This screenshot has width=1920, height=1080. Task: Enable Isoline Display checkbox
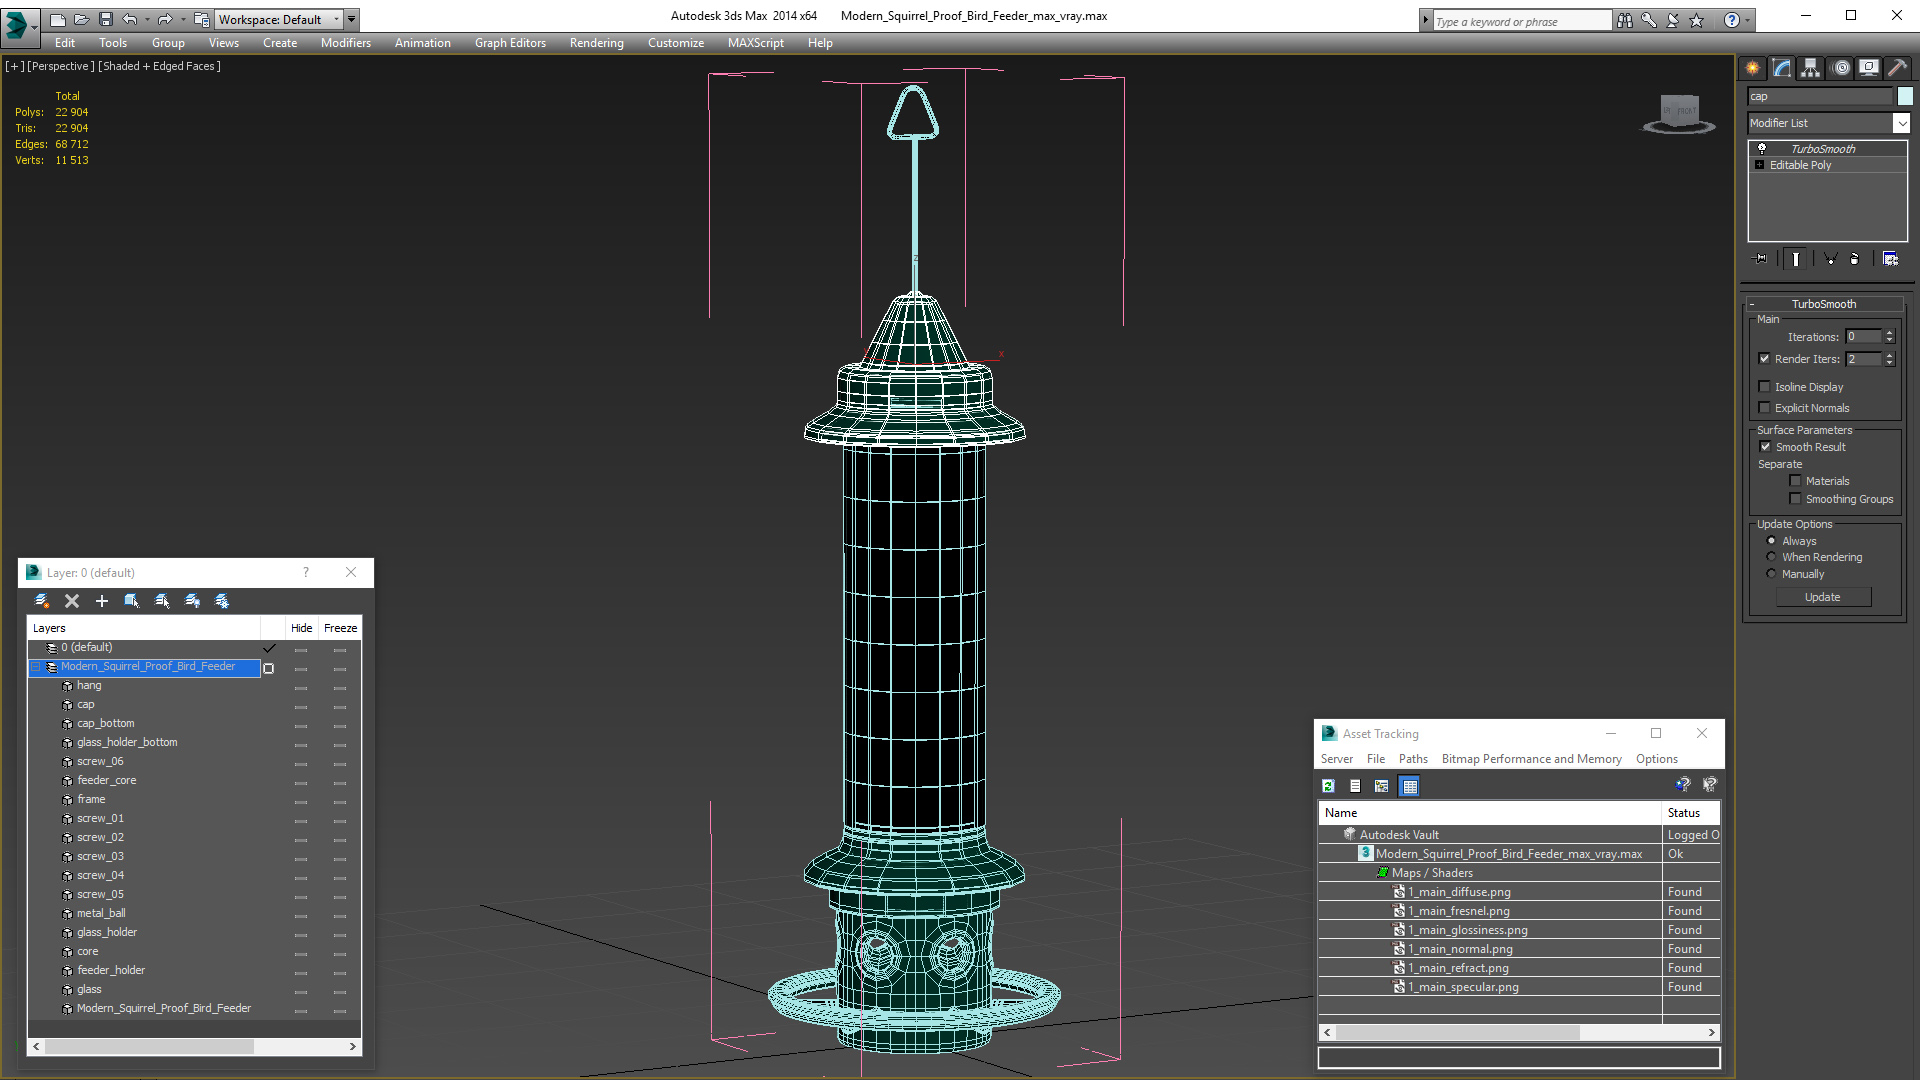(x=1765, y=387)
